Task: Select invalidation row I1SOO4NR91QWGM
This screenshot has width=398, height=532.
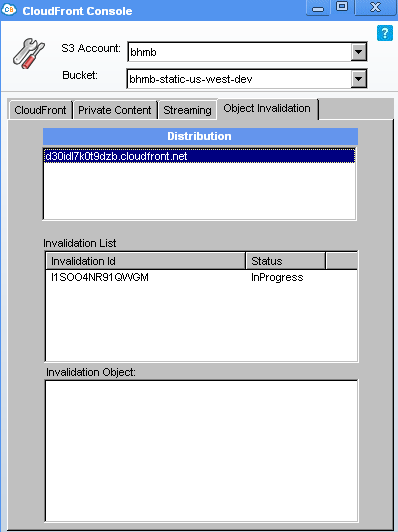Action: [202, 277]
